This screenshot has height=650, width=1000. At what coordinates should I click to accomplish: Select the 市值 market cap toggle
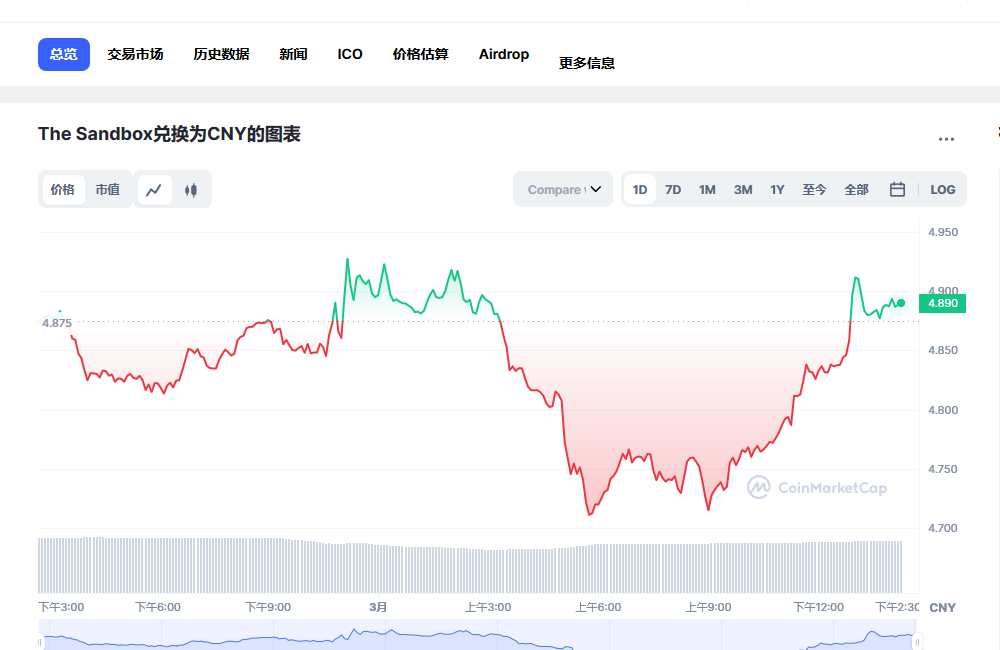[x=108, y=190]
